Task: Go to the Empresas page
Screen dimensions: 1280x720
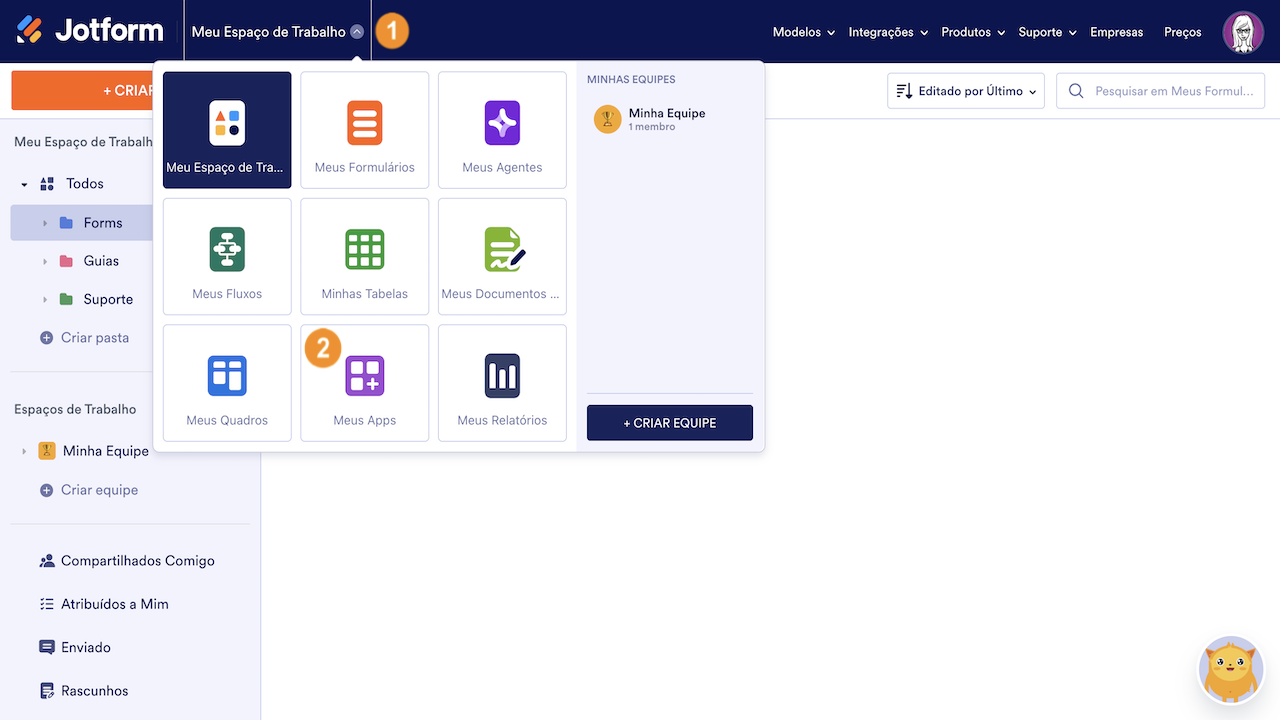Action: 1116,32
